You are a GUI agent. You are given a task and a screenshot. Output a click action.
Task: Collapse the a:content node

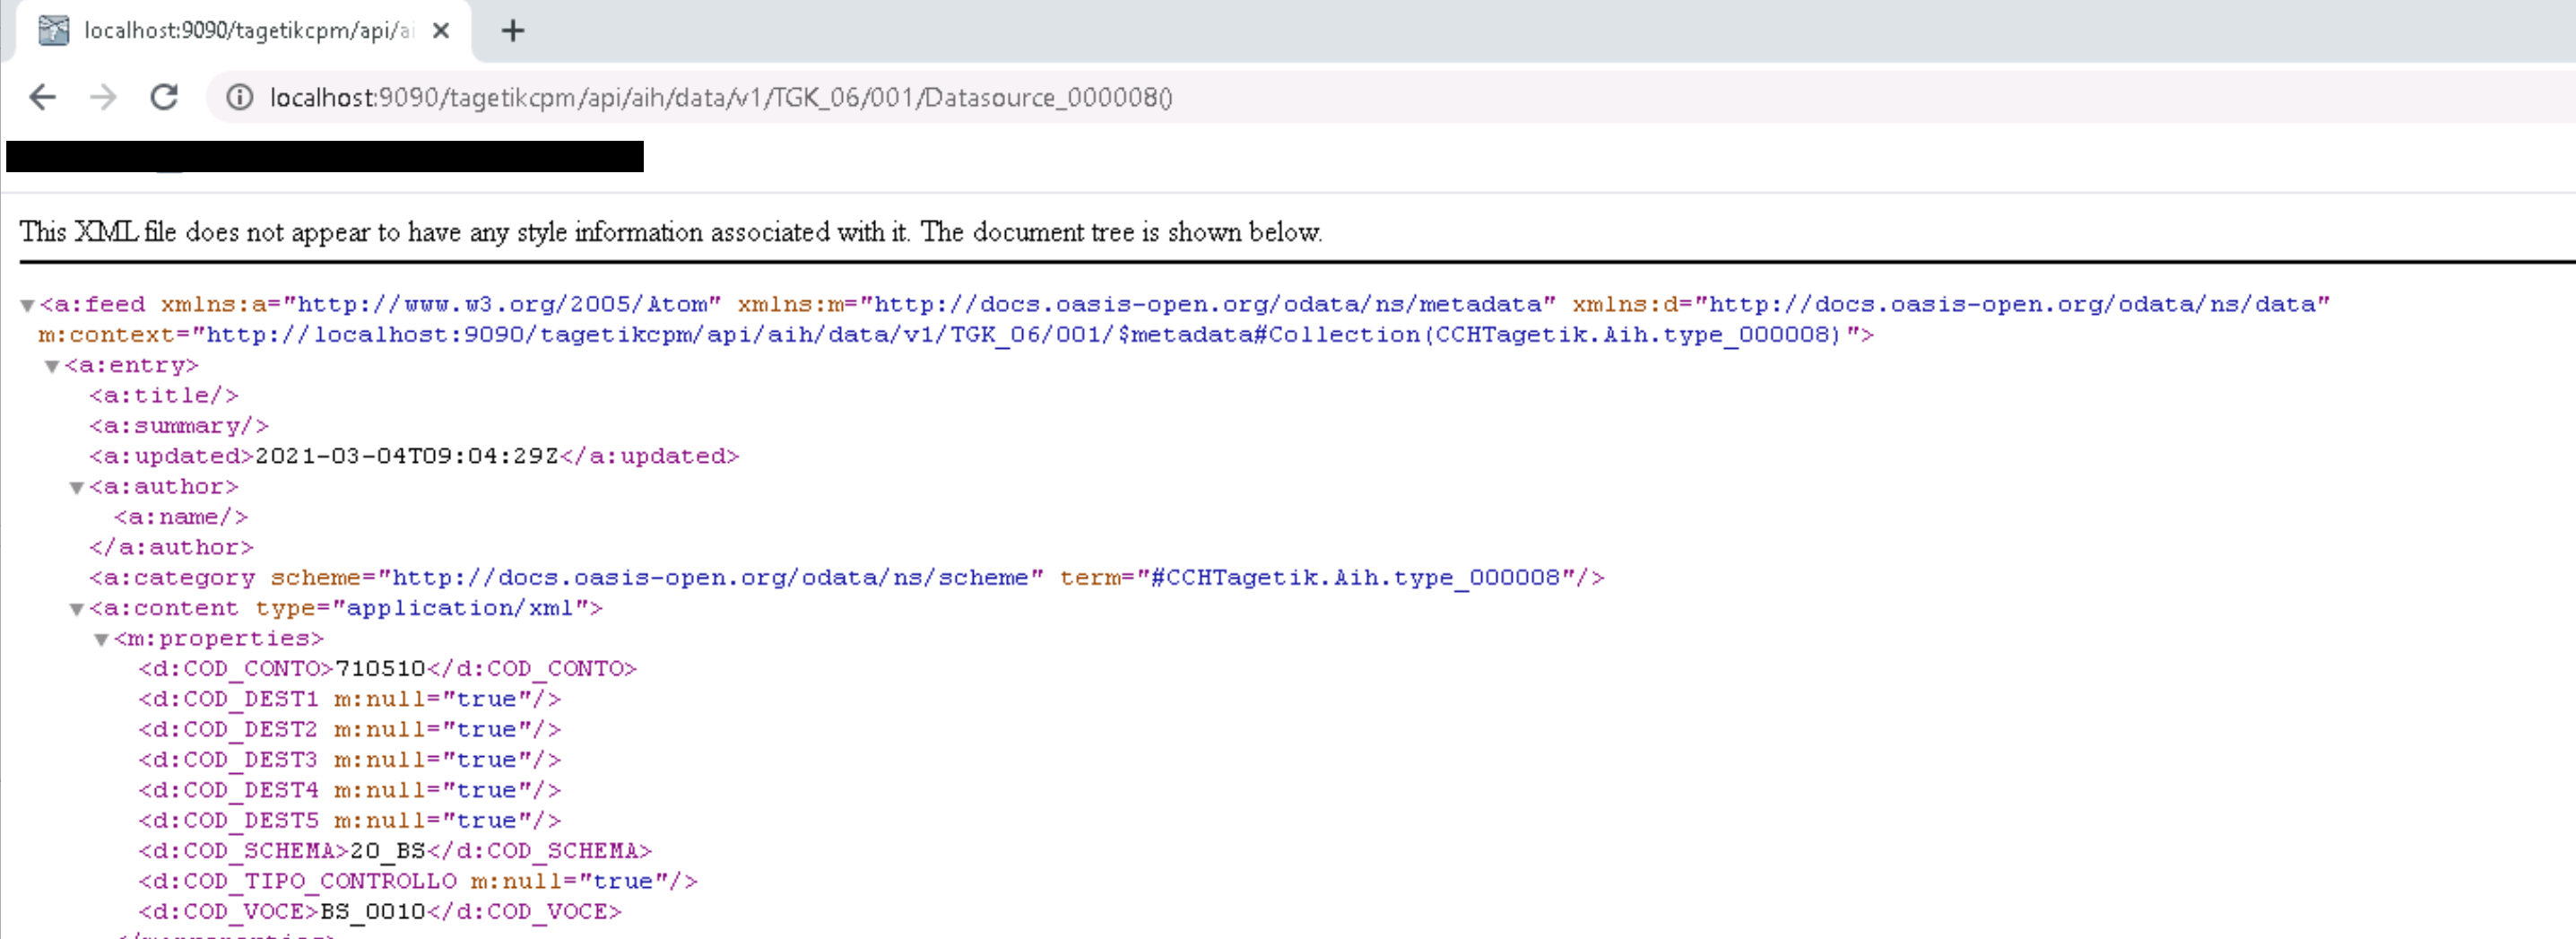click(76, 610)
